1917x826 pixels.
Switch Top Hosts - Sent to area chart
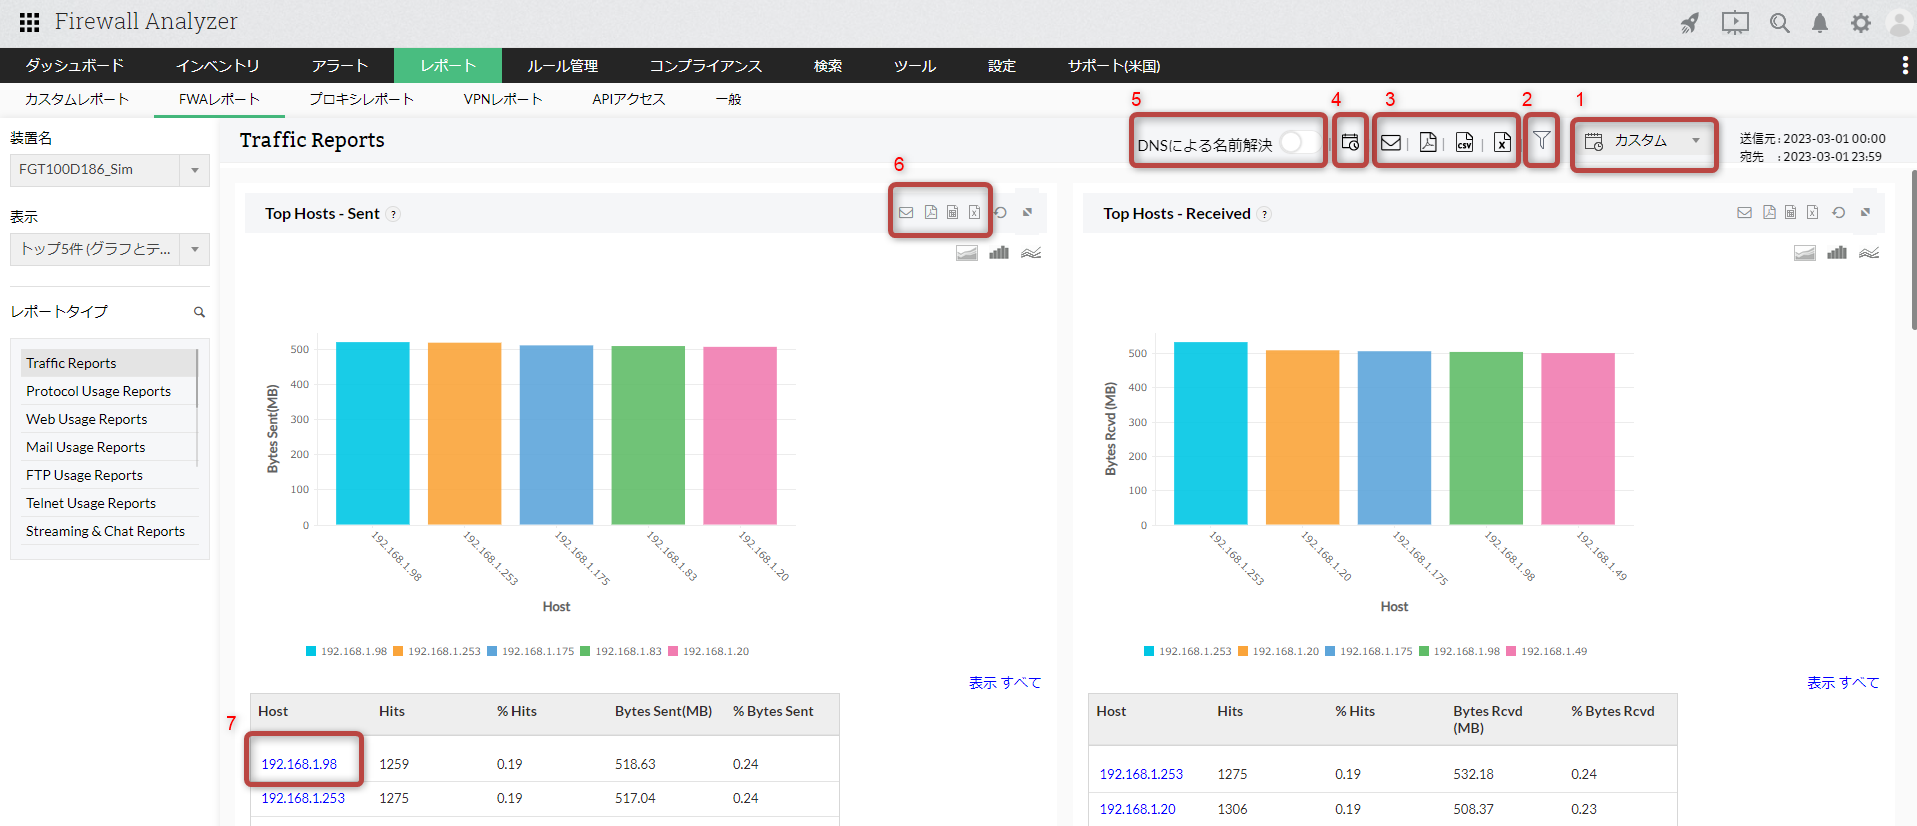[x=967, y=253]
